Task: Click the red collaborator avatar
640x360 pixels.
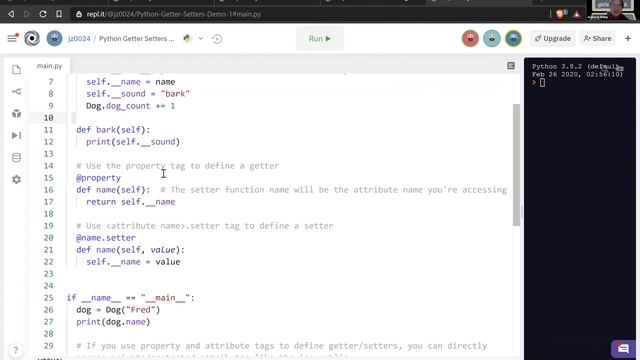Action: 470,38
